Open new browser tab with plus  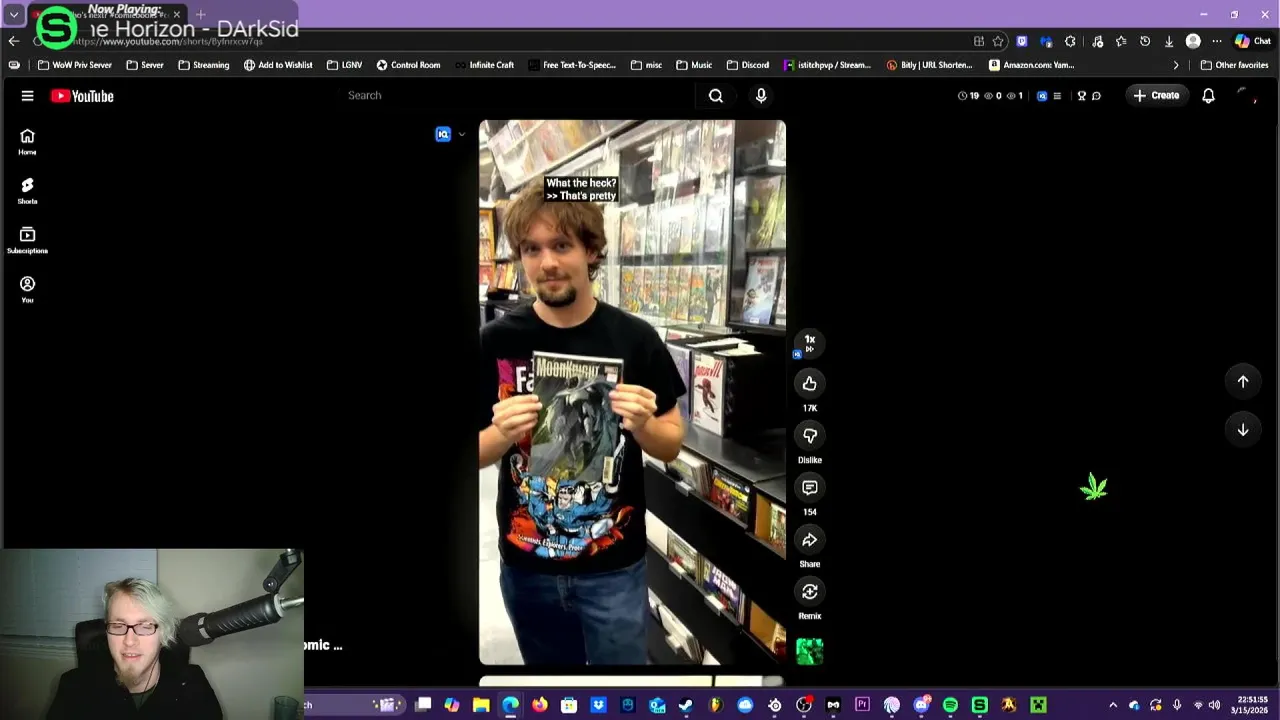pos(200,14)
